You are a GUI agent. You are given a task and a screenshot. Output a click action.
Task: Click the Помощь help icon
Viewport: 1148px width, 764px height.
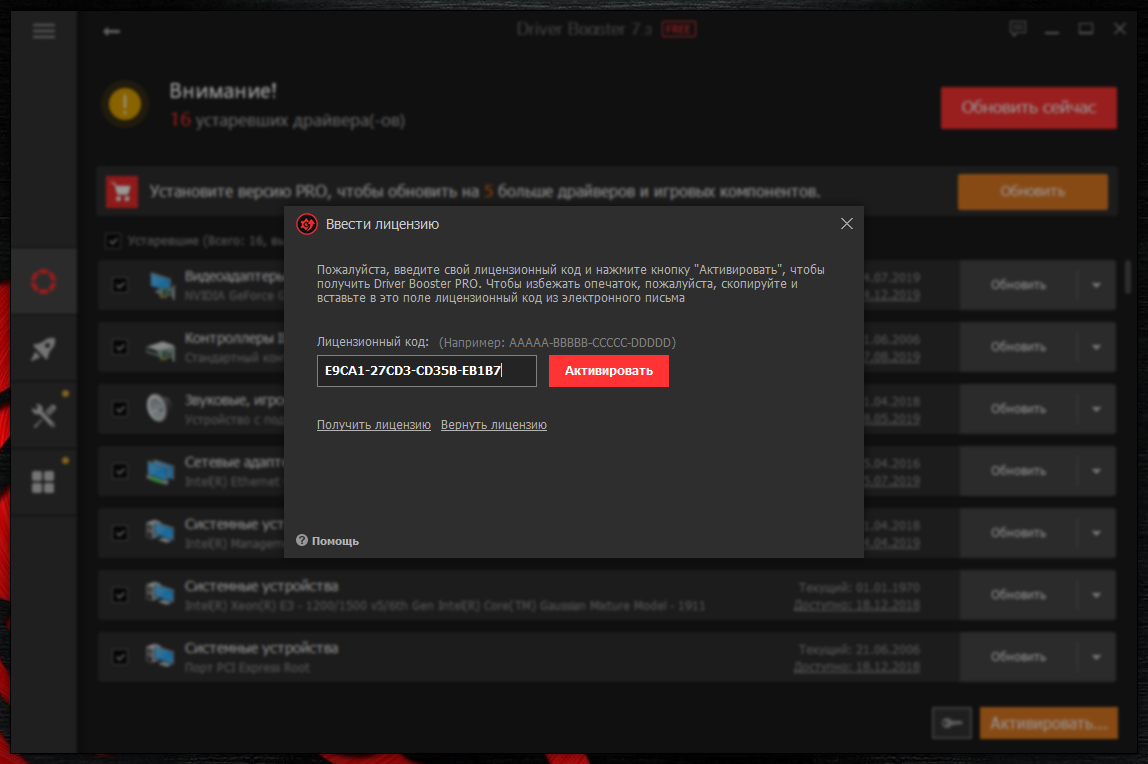coord(302,541)
